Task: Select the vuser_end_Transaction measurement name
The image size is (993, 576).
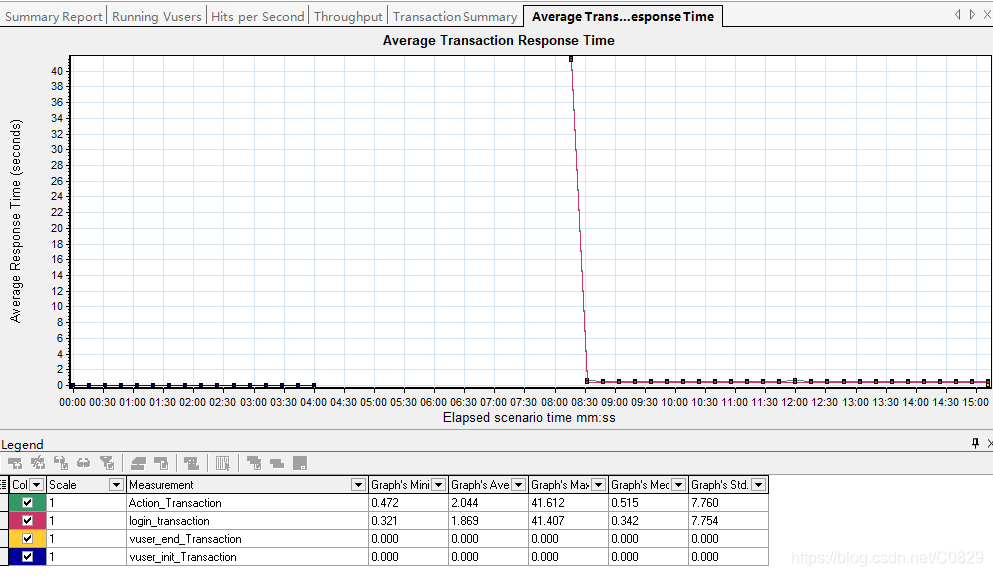Action: (185, 539)
